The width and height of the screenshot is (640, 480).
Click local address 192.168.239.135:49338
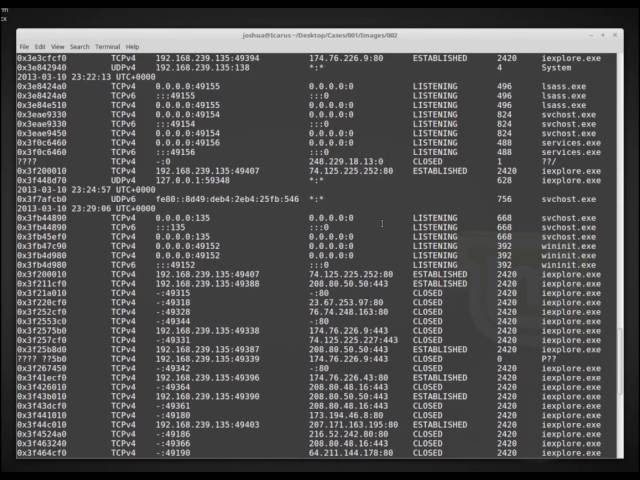pyautogui.click(x=207, y=331)
